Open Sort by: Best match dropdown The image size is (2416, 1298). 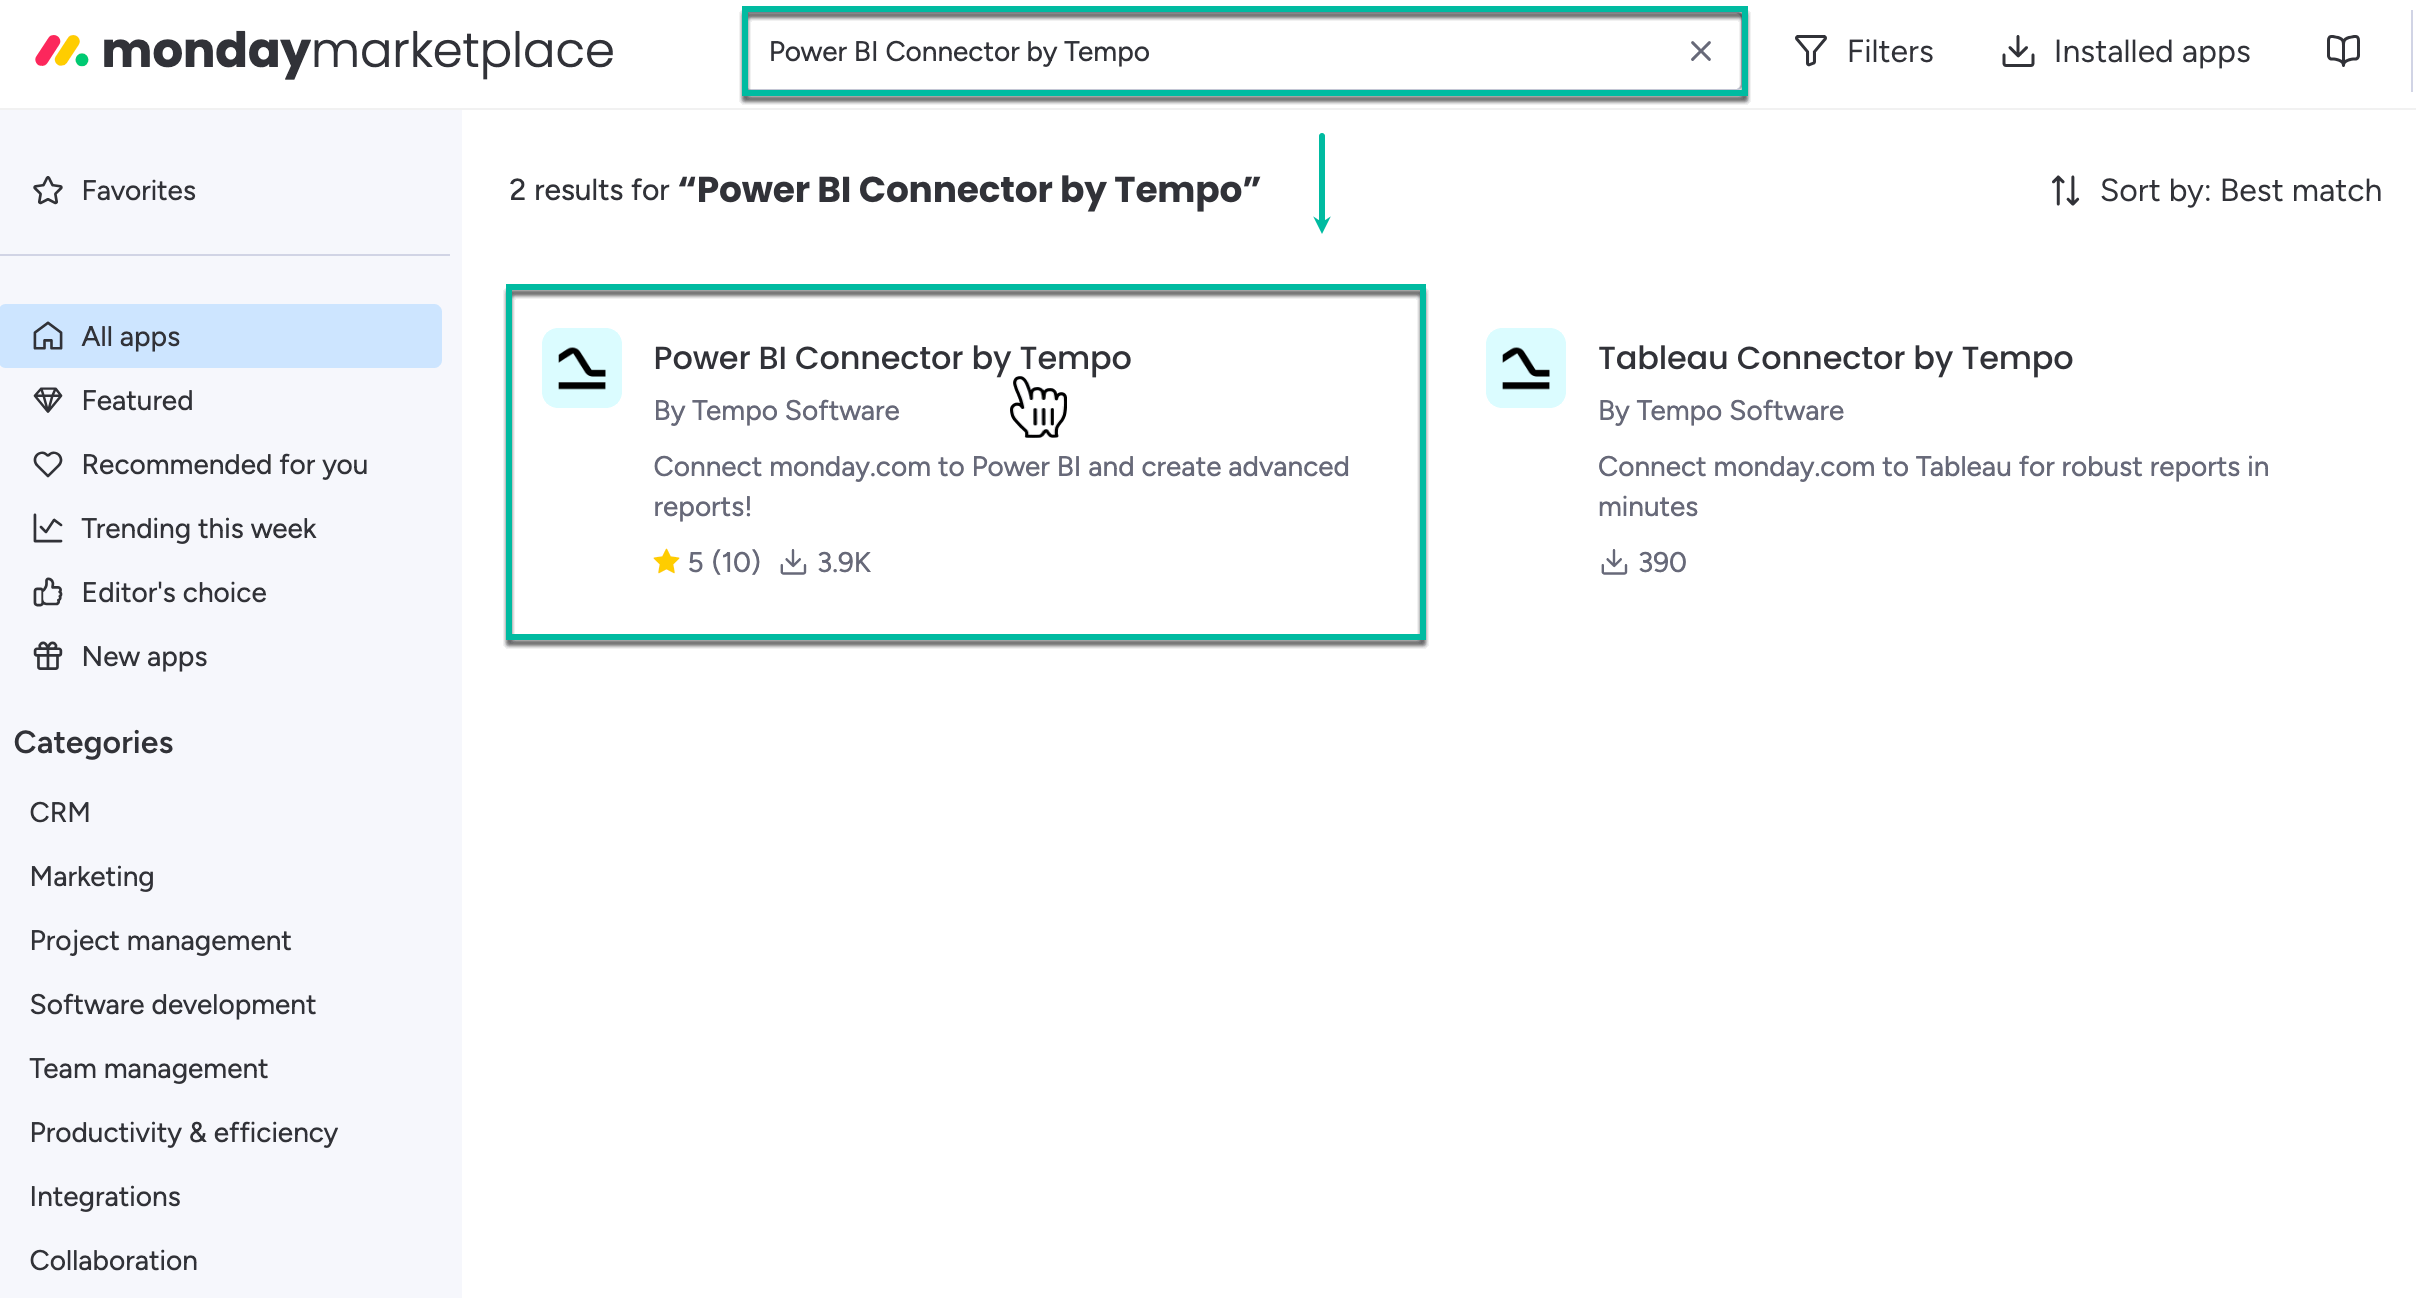pyautogui.click(x=2240, y=190)
